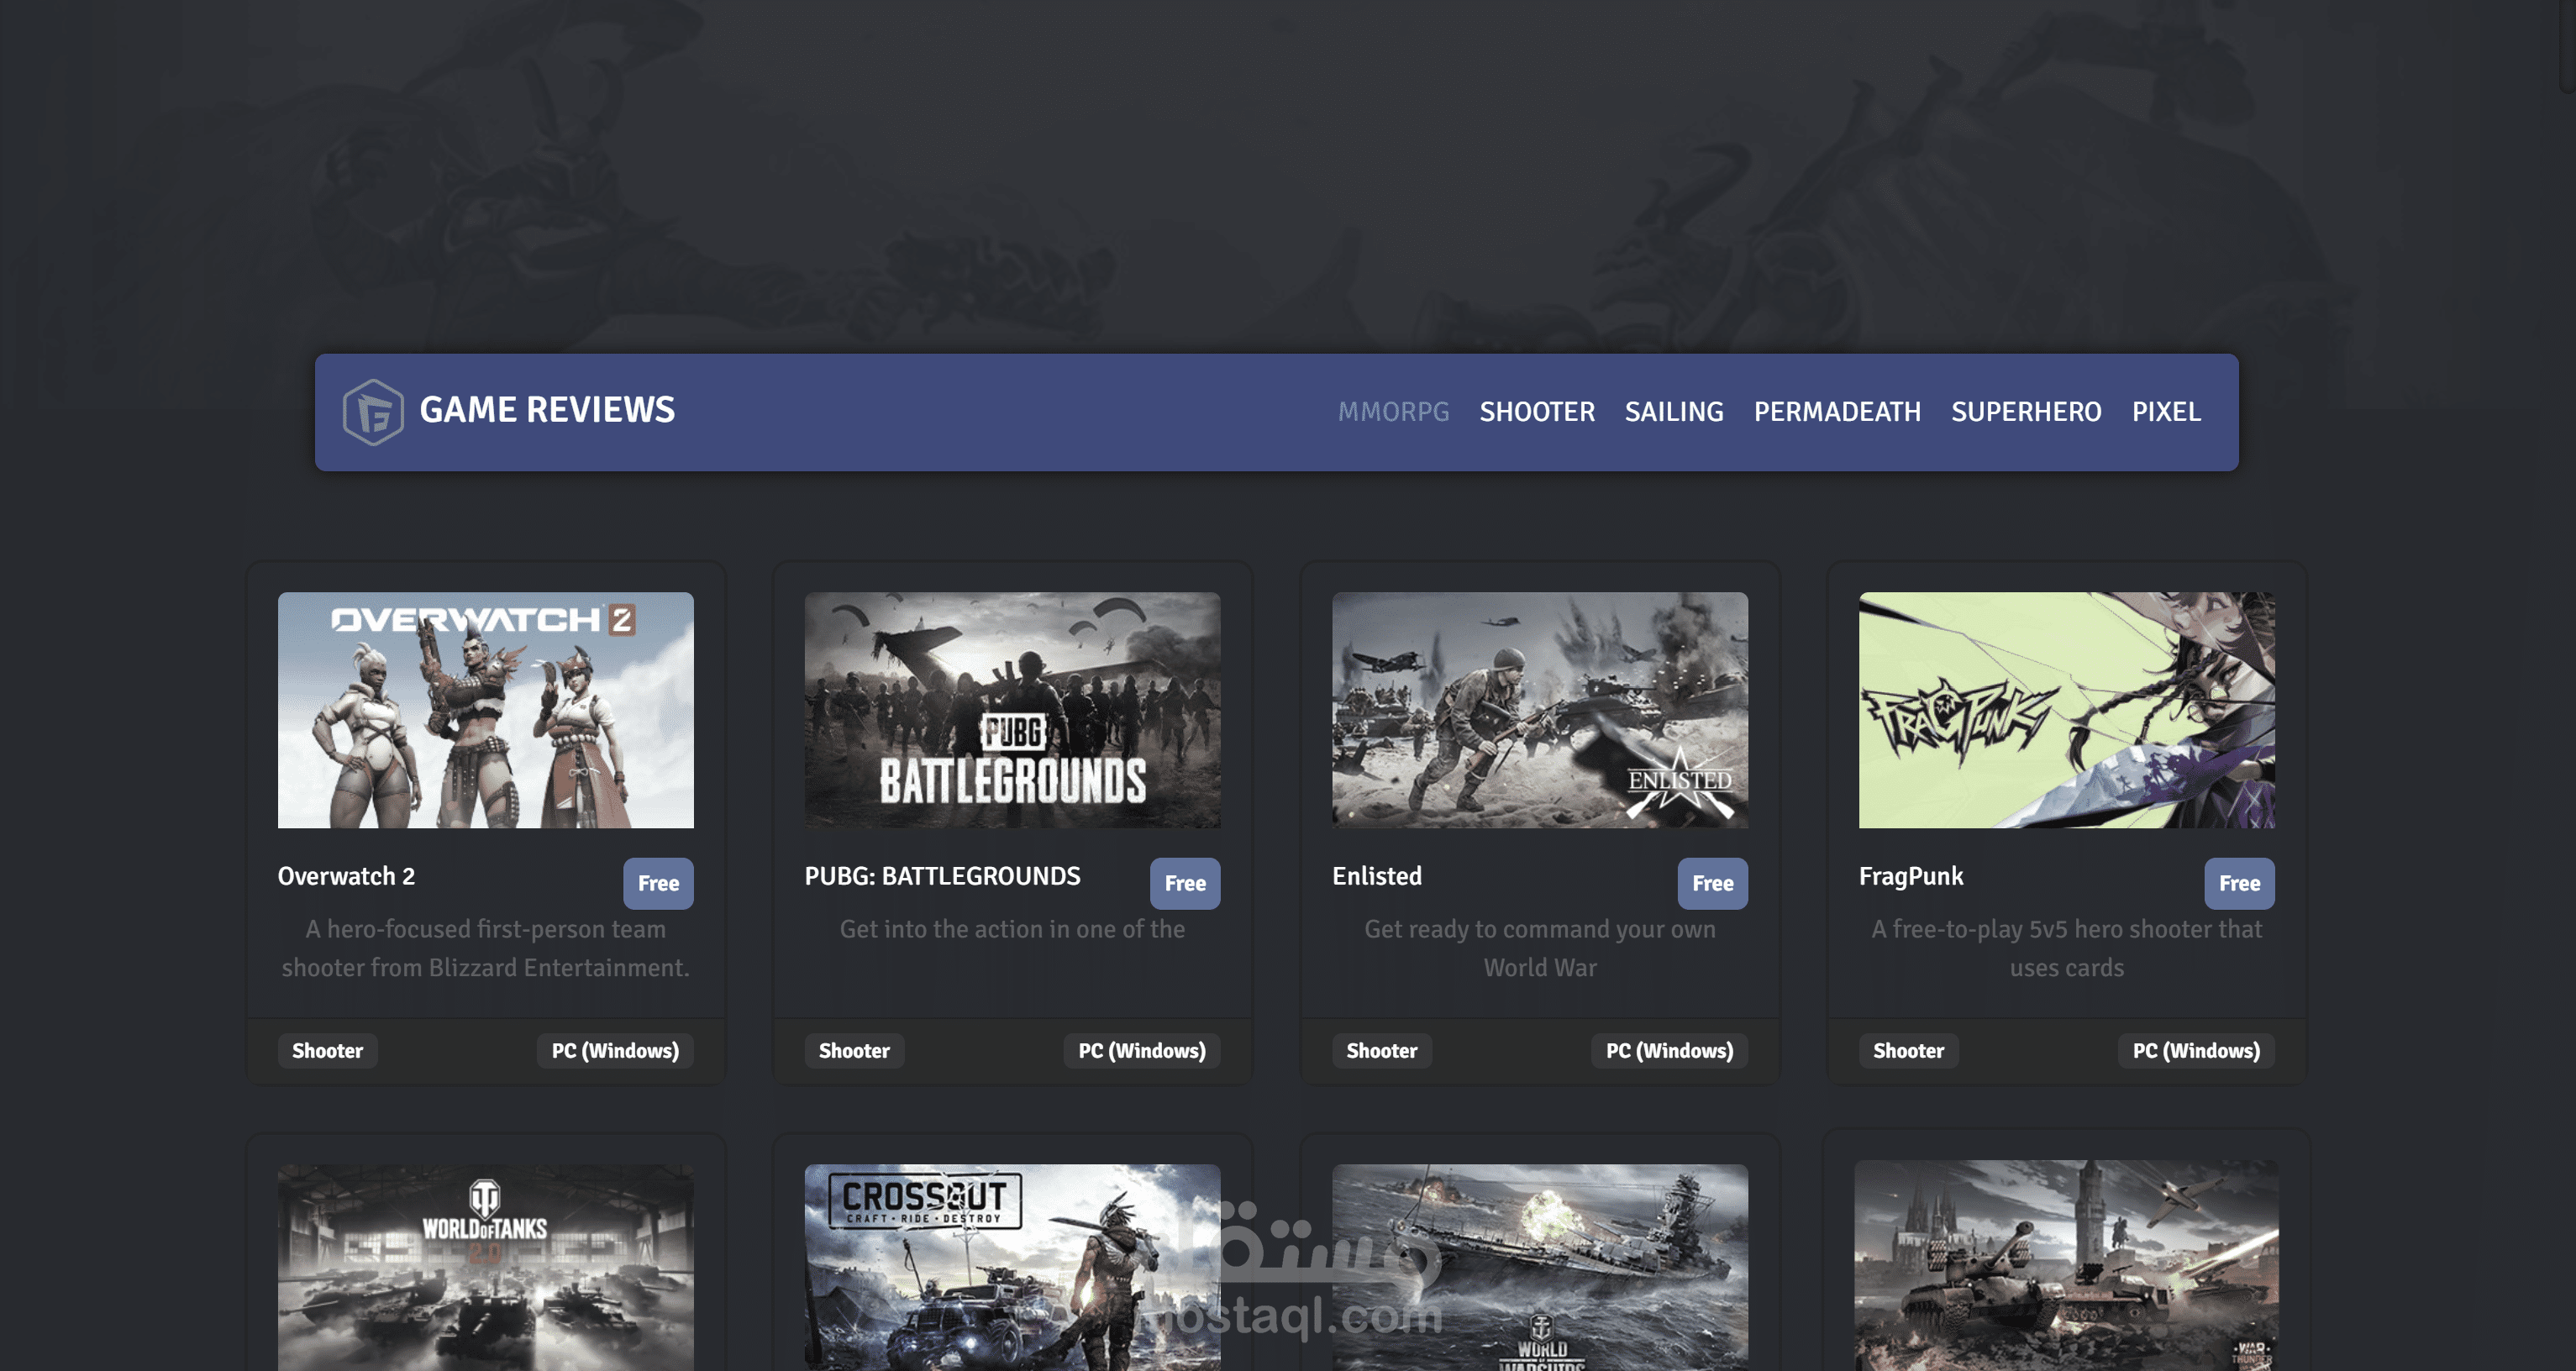
Task: Click PC (Windows) tag on FragPunk card
Action: click(2197, 1050)
